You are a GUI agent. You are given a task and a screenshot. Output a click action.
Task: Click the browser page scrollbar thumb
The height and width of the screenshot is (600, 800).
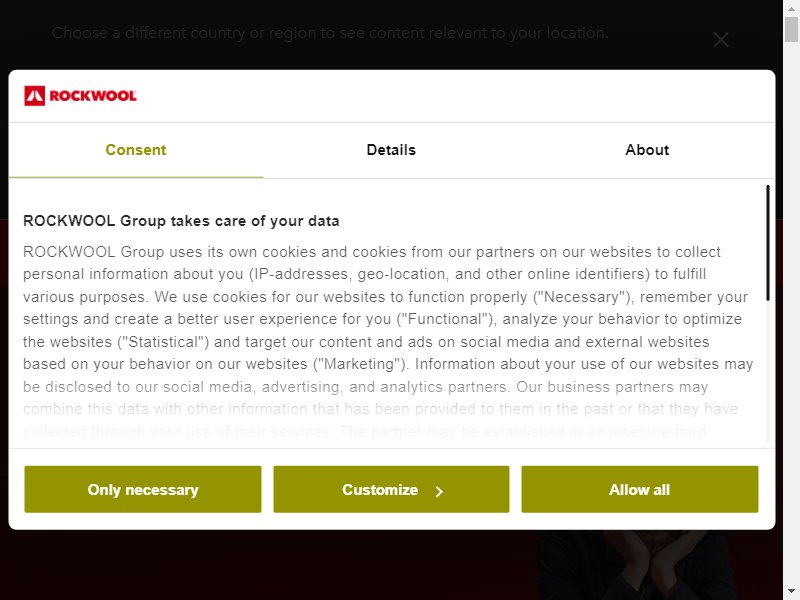791,30
